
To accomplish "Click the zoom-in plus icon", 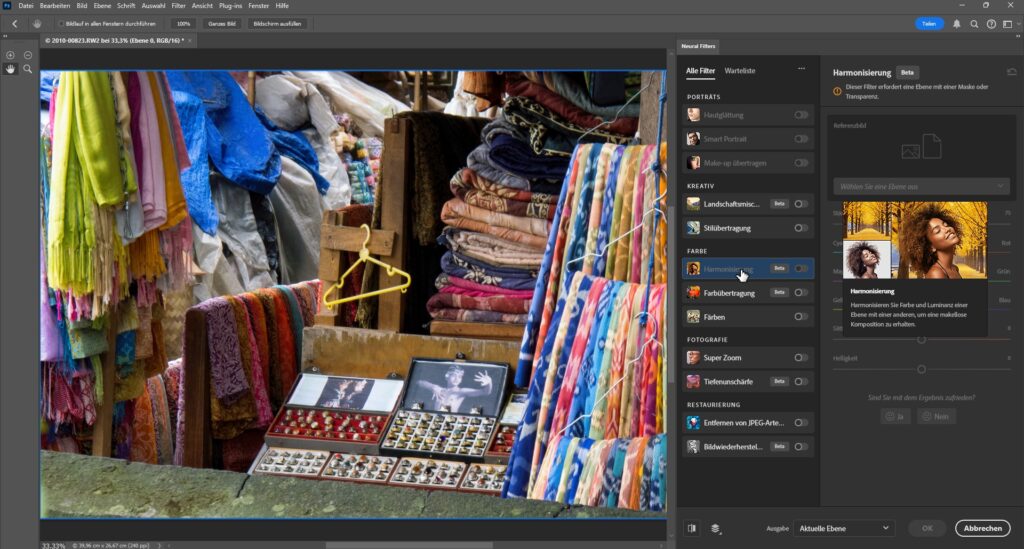I will [11, 55].
